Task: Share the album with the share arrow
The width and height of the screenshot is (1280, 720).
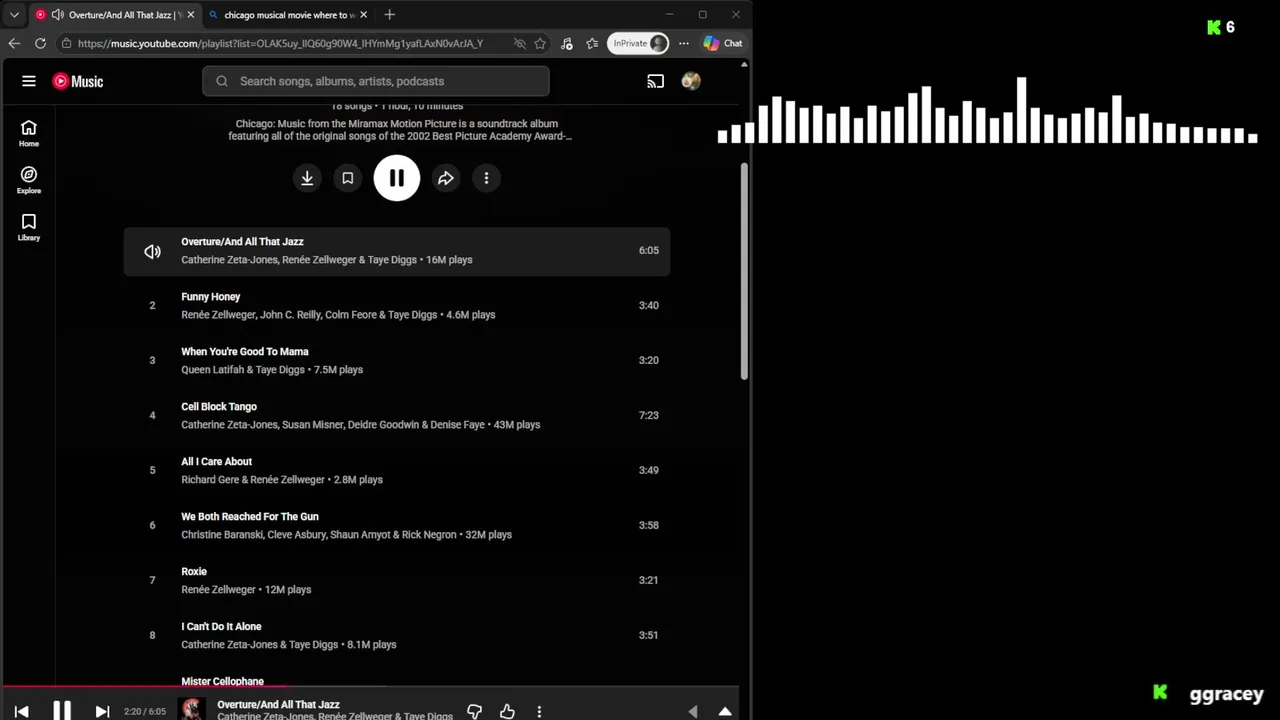Action: coord(446,178)
